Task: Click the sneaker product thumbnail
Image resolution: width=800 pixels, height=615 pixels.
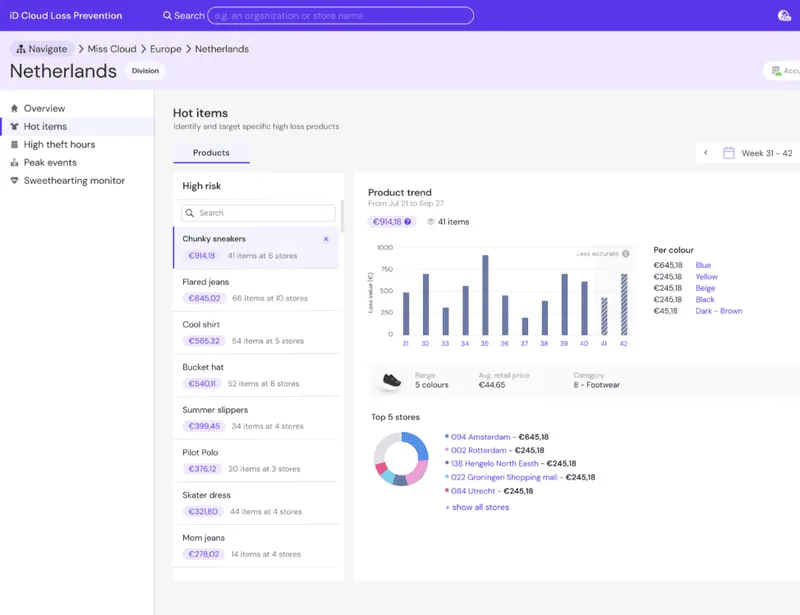Action: (391, 380)
